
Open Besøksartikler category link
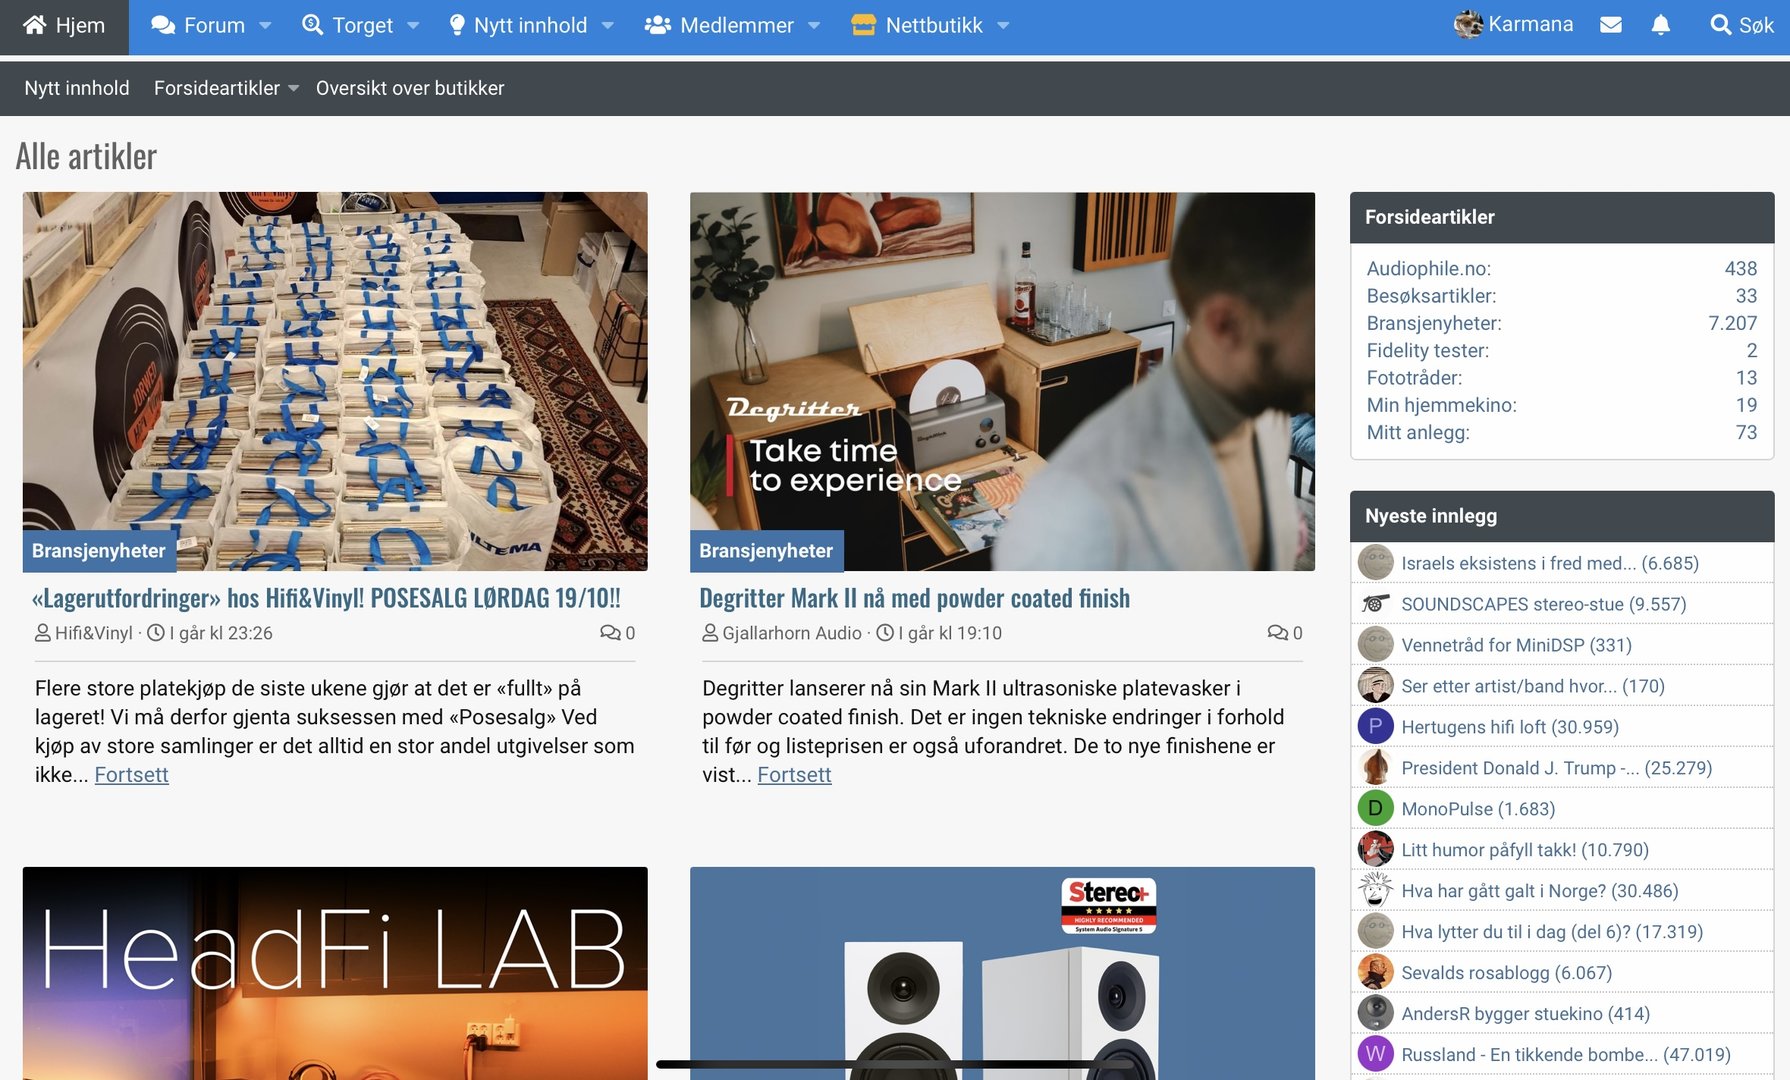[1431, 296]
